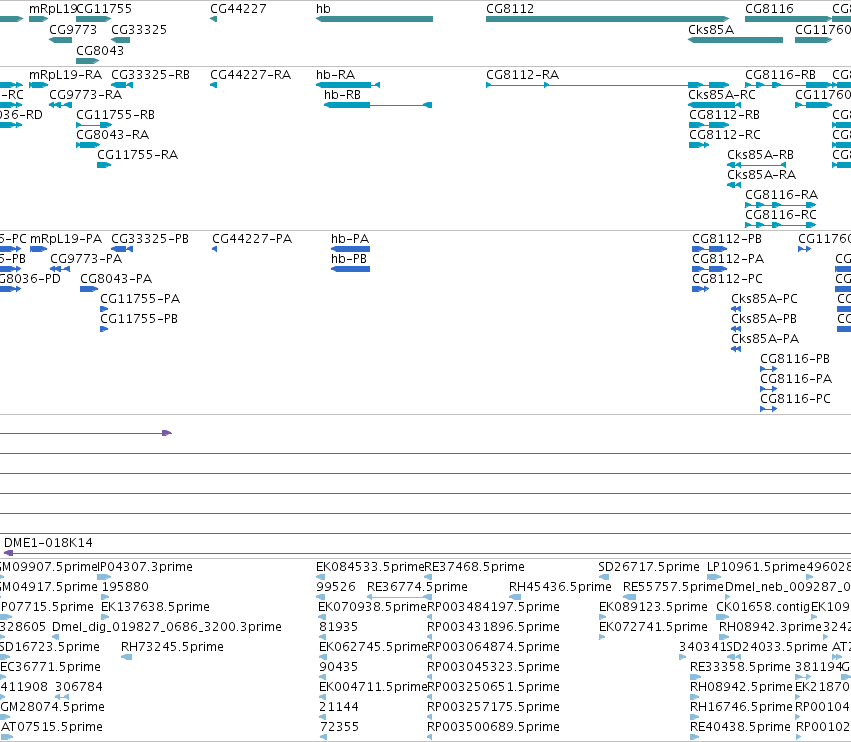Select the CG9773 gene label
The height and width of the screenshot is (742, 851).
(73, 29)
